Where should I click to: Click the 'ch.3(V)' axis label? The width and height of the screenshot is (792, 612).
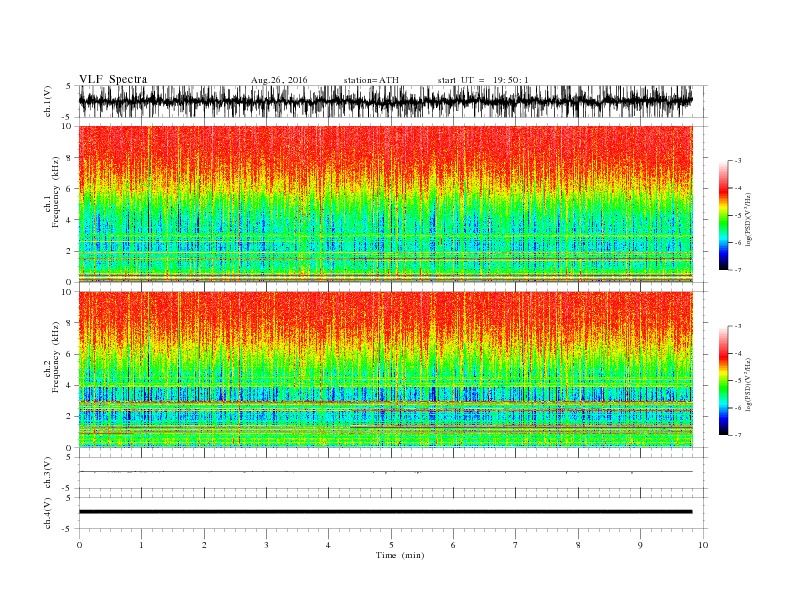point(48,473)
